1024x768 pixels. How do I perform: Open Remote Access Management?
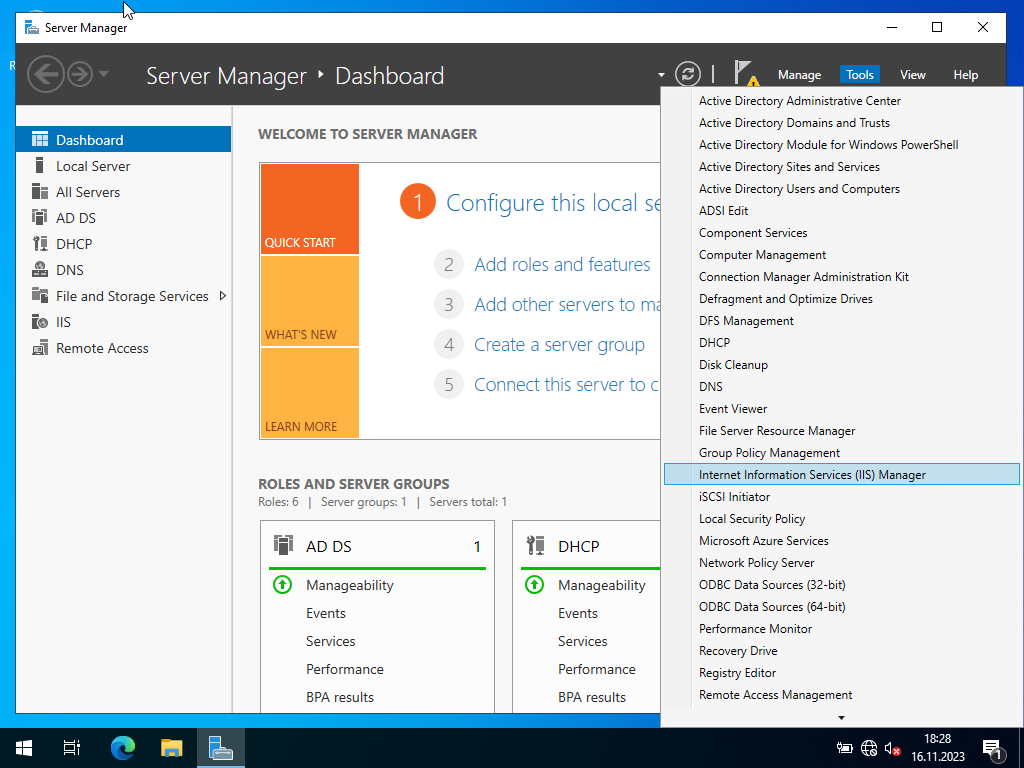(841, 695)
